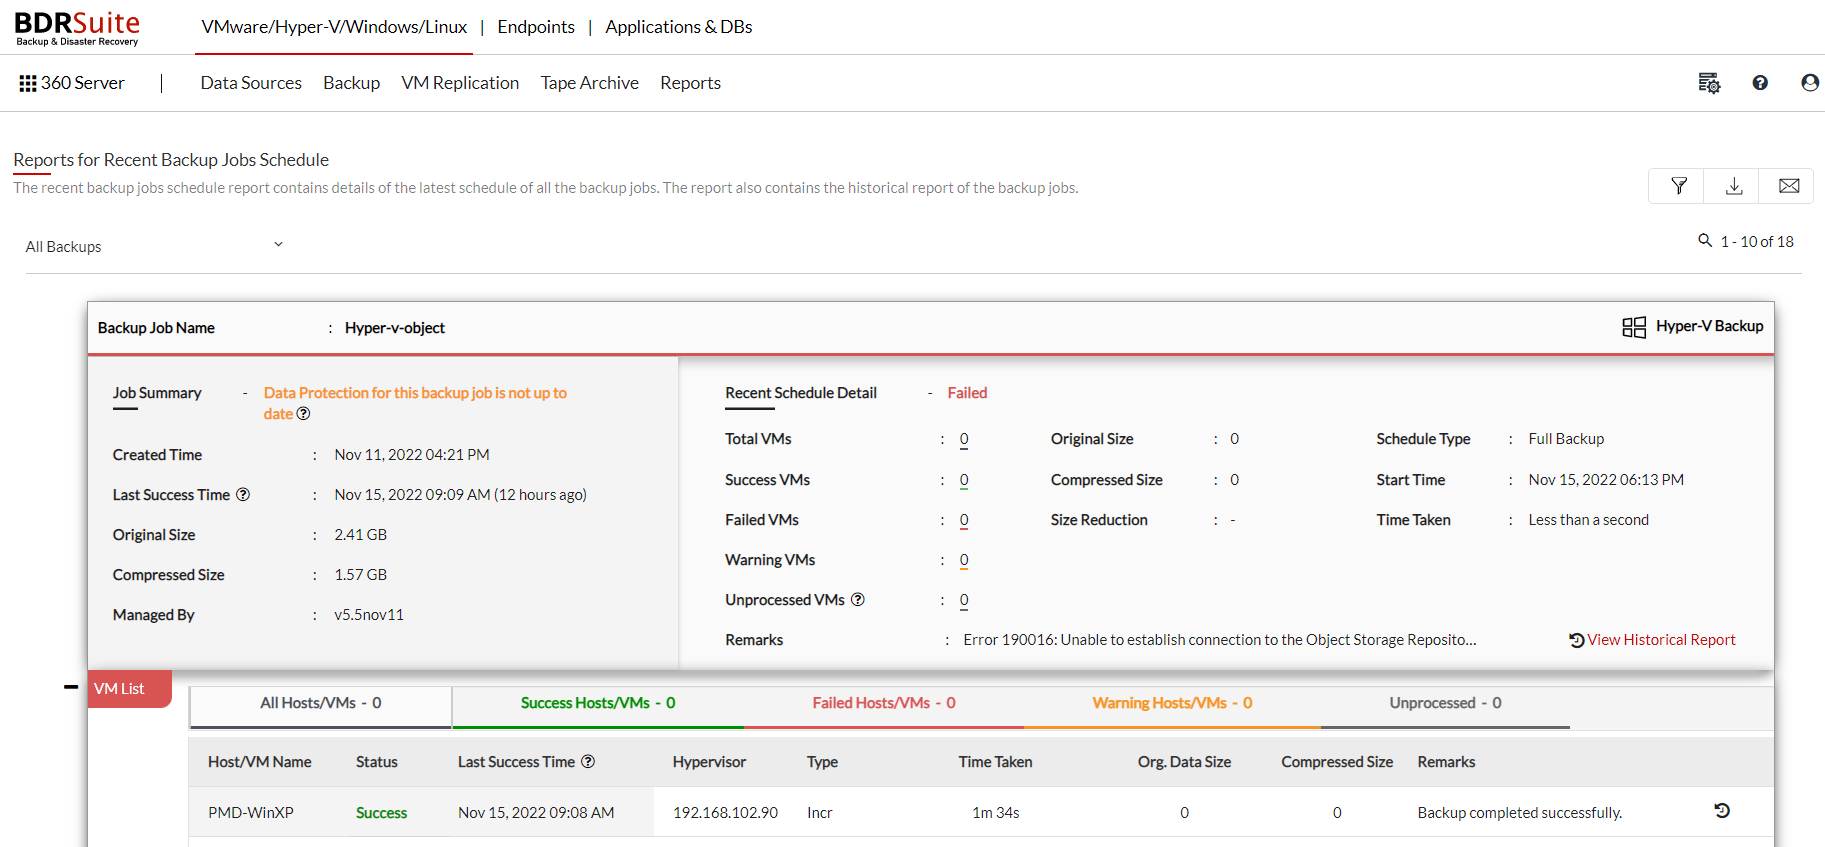The image size is (1825, 847).
Task: Click the 360 Server label
Action: click(x=83, y=83)
